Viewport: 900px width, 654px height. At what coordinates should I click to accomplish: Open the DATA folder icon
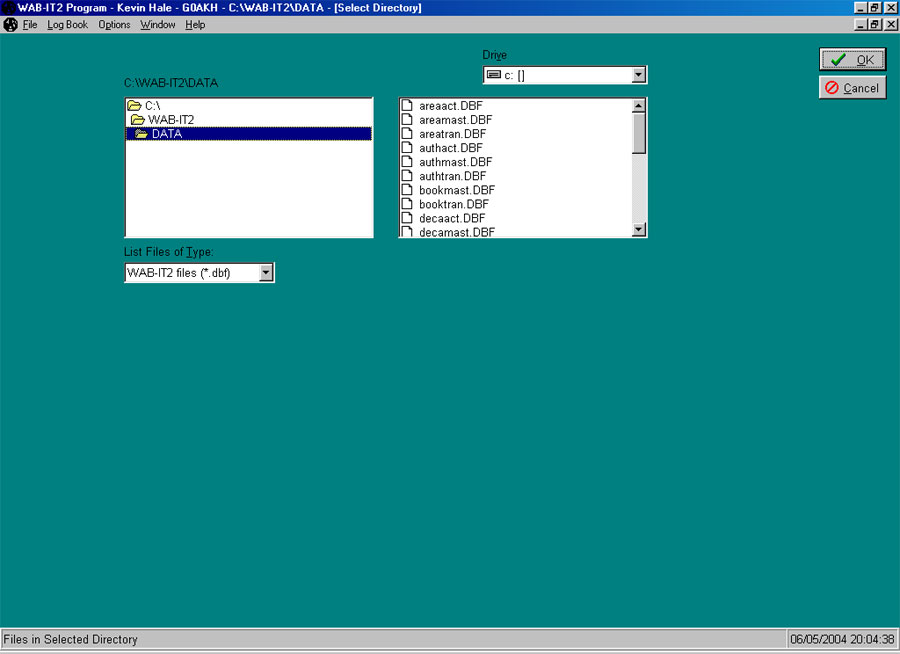click(x=140, y=133)
